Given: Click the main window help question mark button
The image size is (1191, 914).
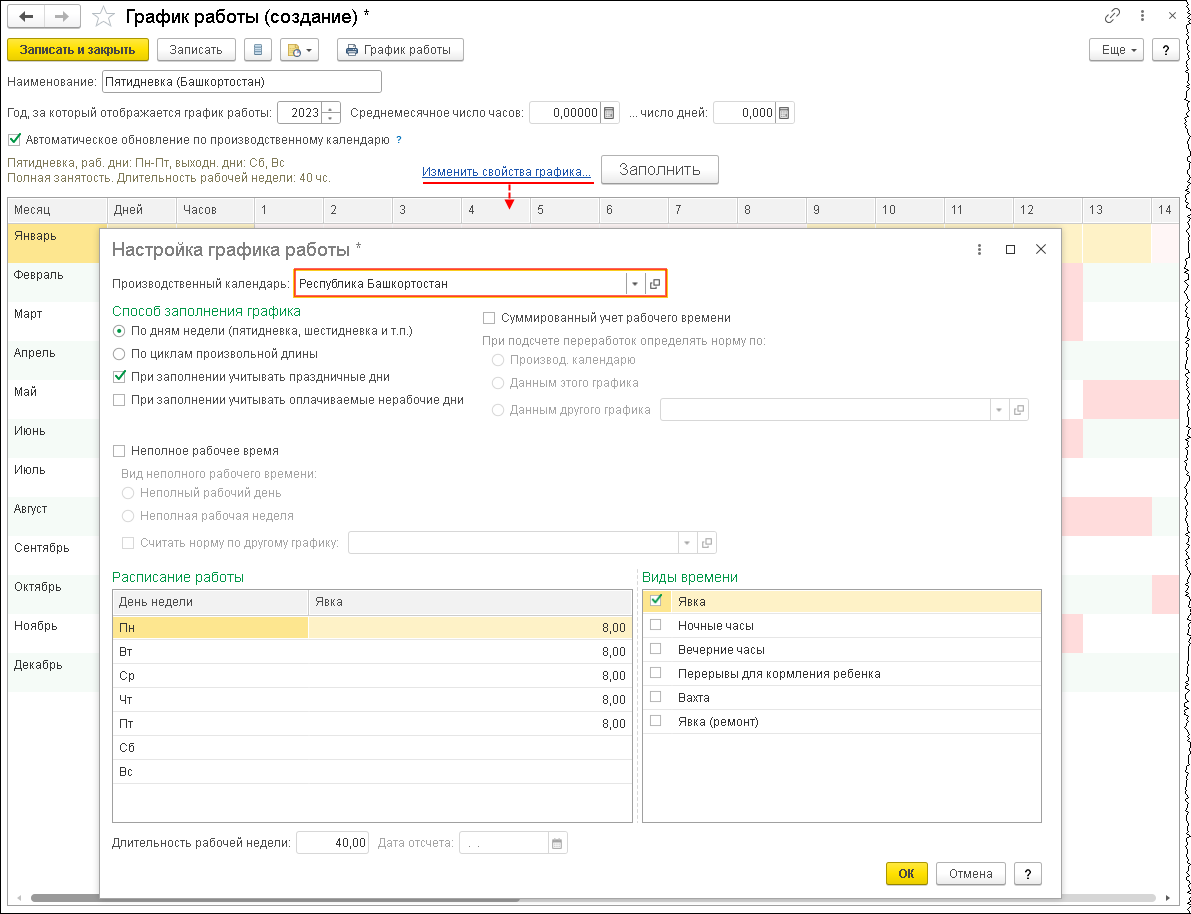Looking at the screenshot, I should point(1166,50).
